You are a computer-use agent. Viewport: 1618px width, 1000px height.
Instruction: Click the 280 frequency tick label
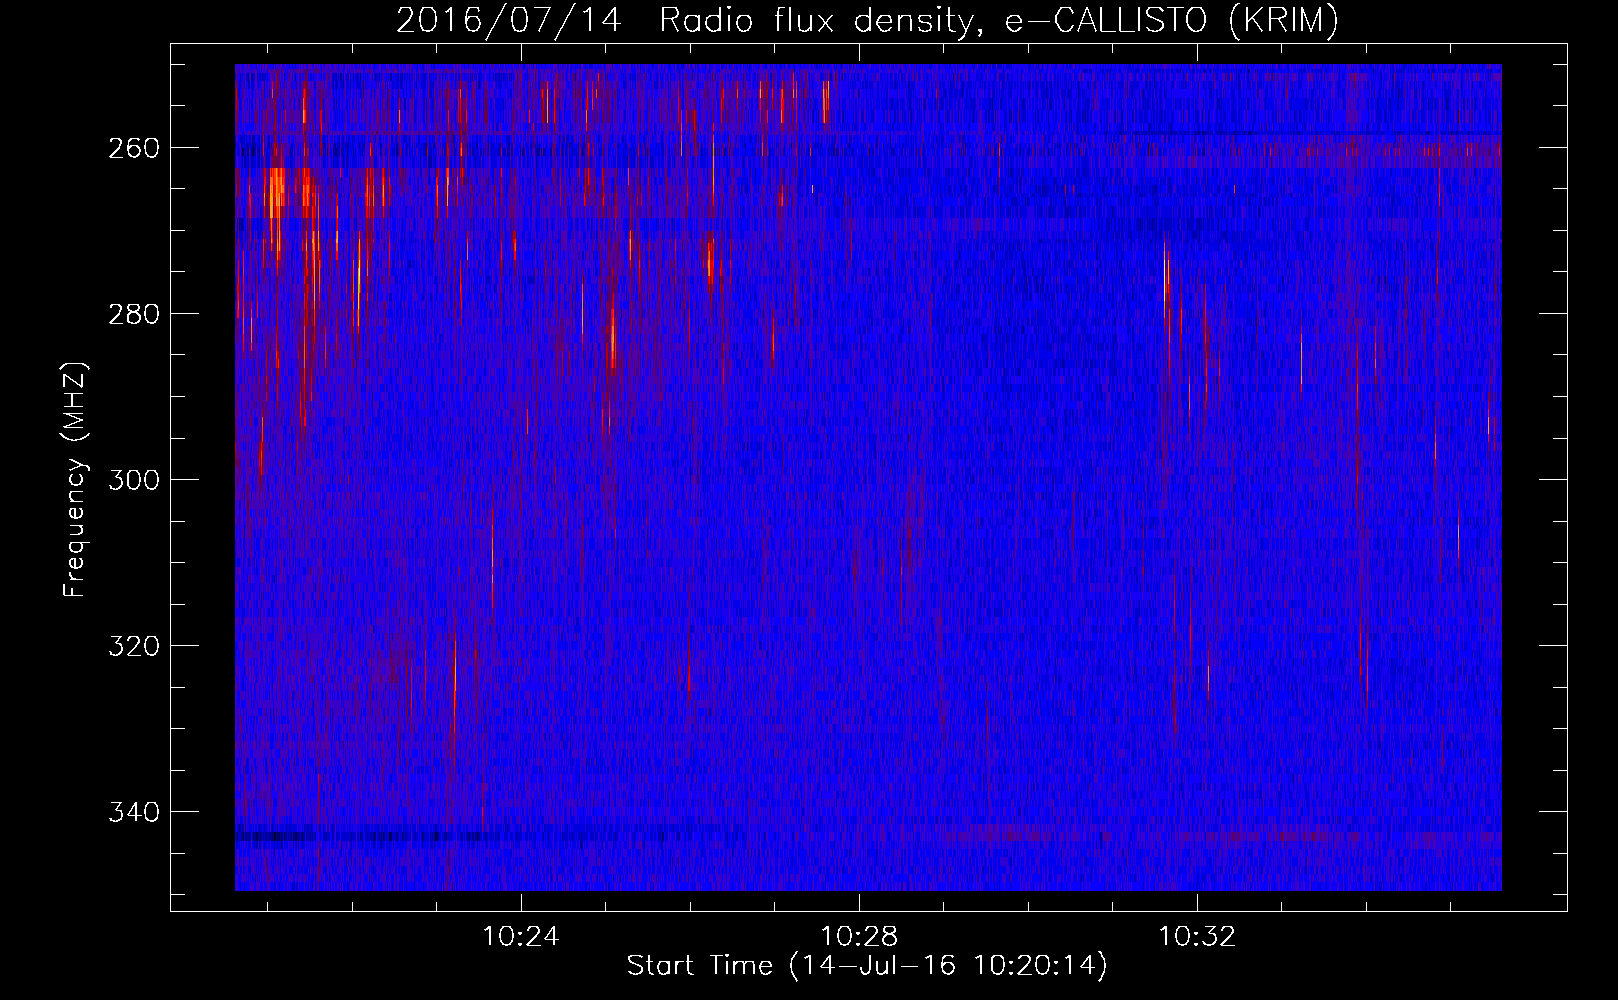pos(133,314)
